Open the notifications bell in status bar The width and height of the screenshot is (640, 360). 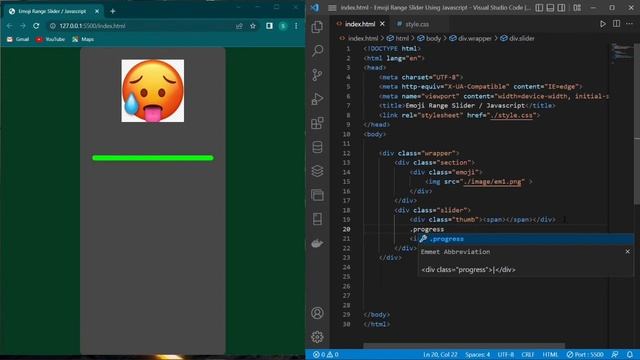click(x=630, y=354)
